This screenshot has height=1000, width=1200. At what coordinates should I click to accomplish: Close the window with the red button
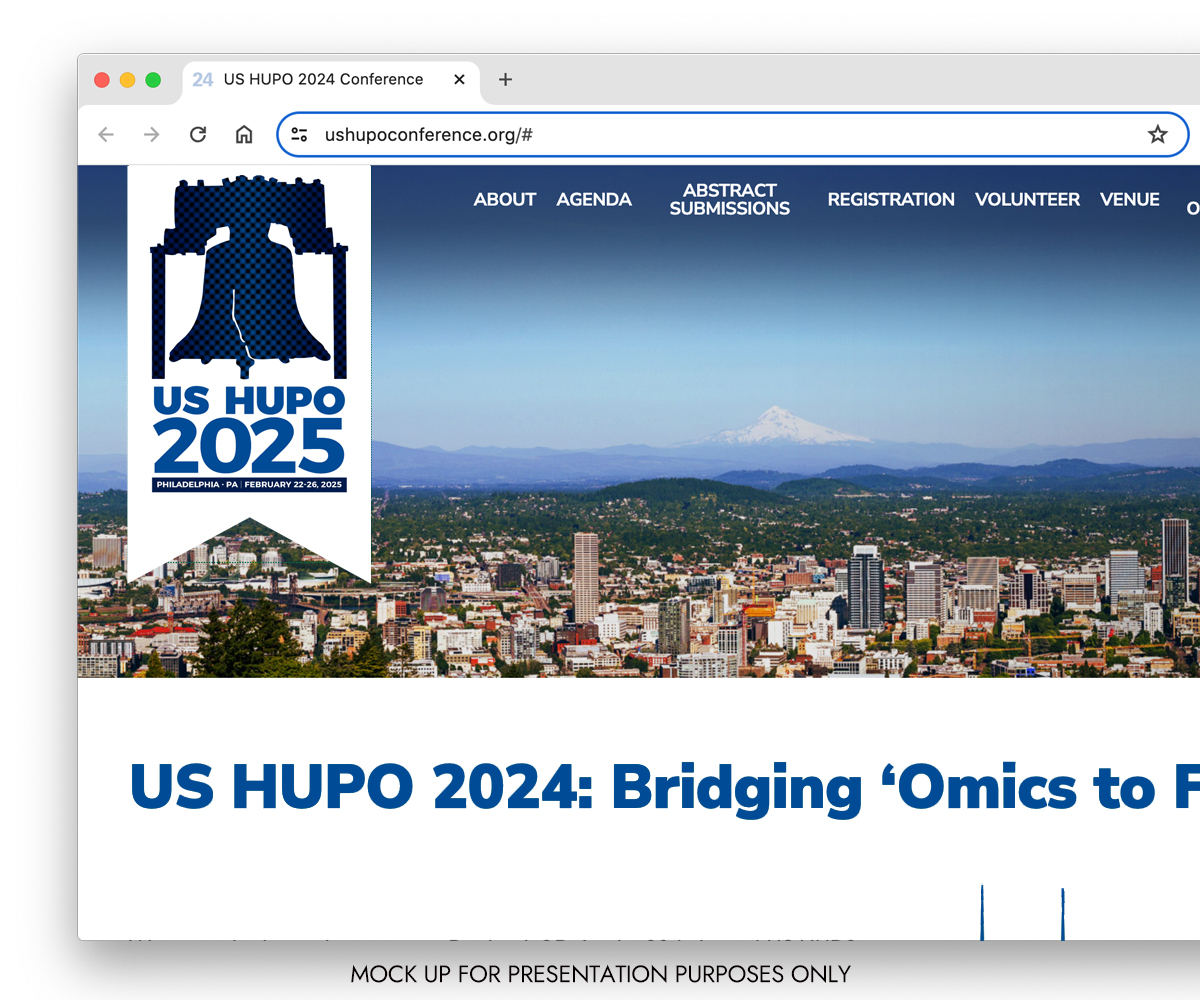click(x=102, y=80)
